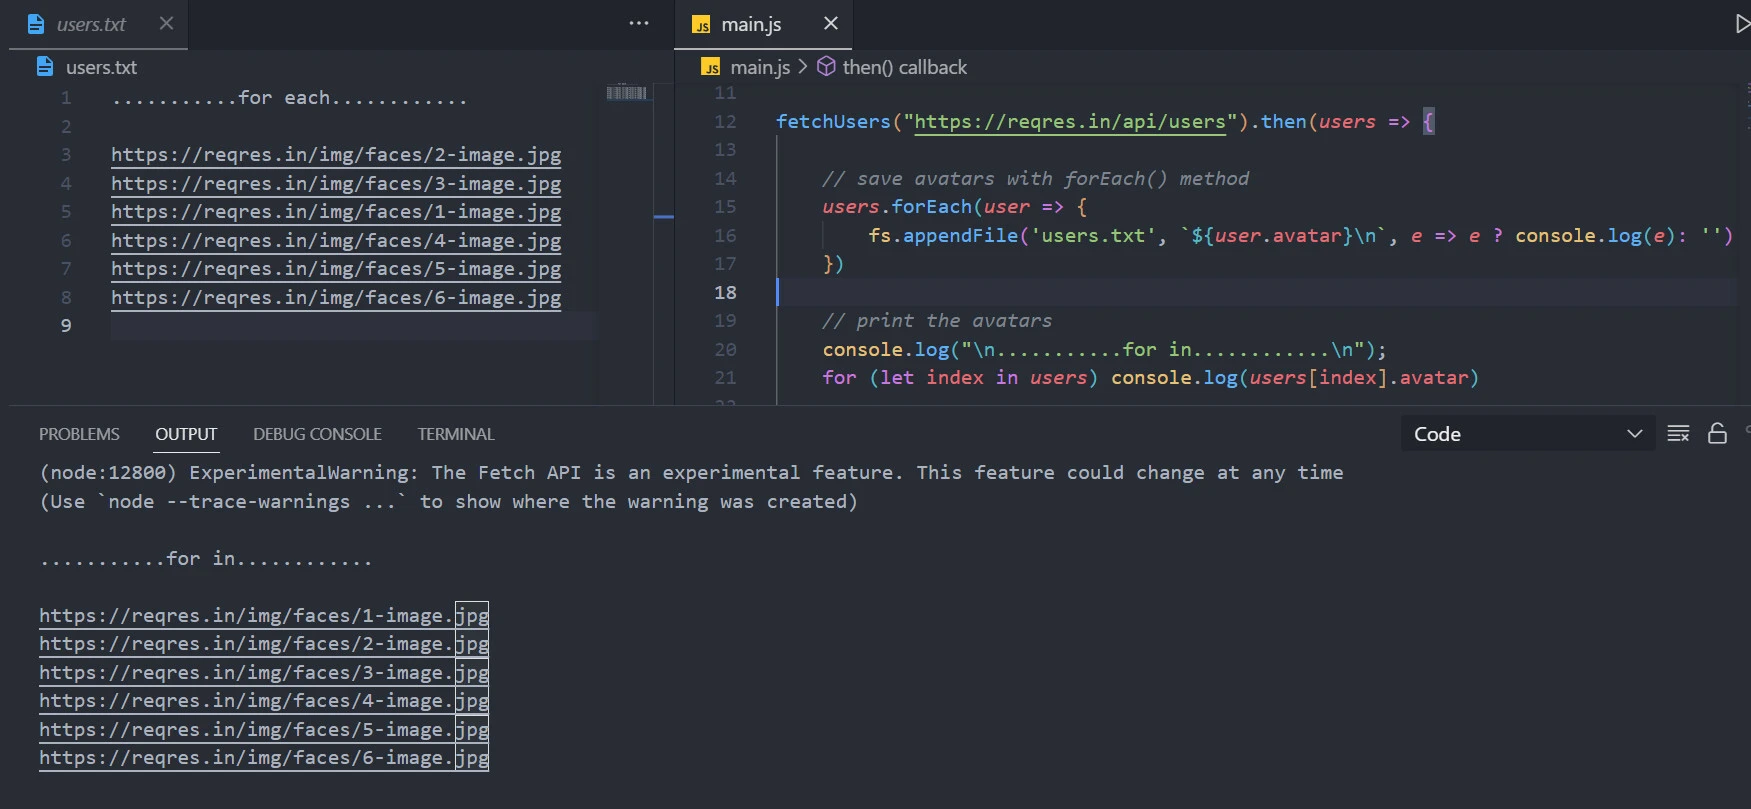Open the TERMINAL panel tab
Viewport: 1751px width, 809px height.
(x=456, y=434)
